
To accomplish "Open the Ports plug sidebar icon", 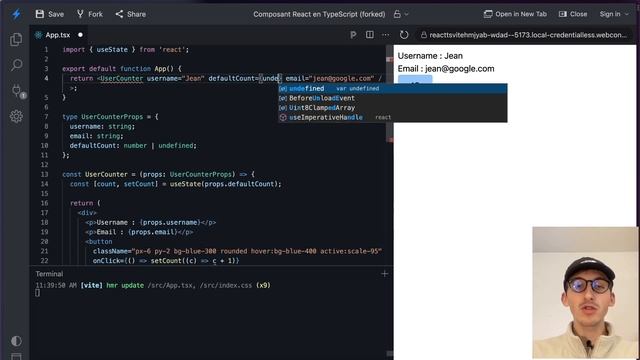I will pos(17,91).
